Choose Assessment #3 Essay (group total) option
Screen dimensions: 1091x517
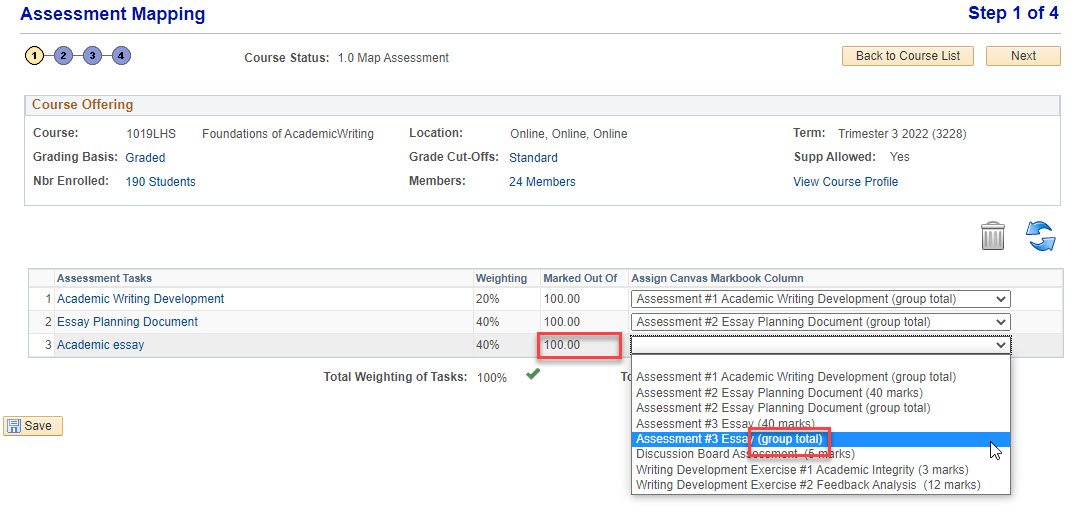pos(729,439)
